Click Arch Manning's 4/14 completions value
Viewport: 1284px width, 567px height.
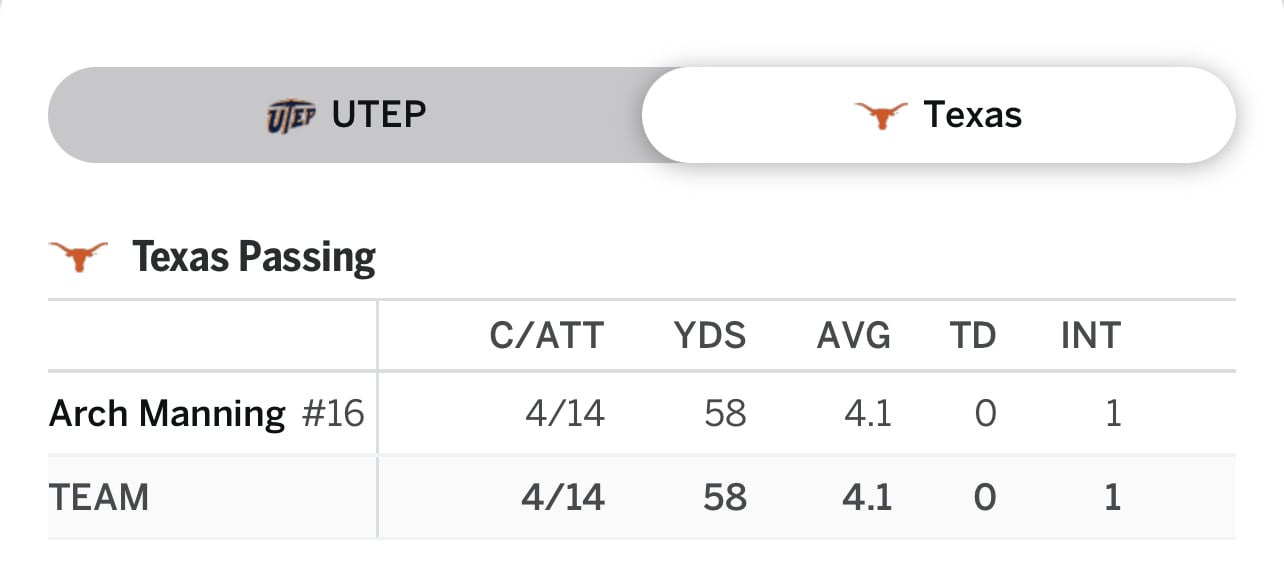tap(565, 413)
